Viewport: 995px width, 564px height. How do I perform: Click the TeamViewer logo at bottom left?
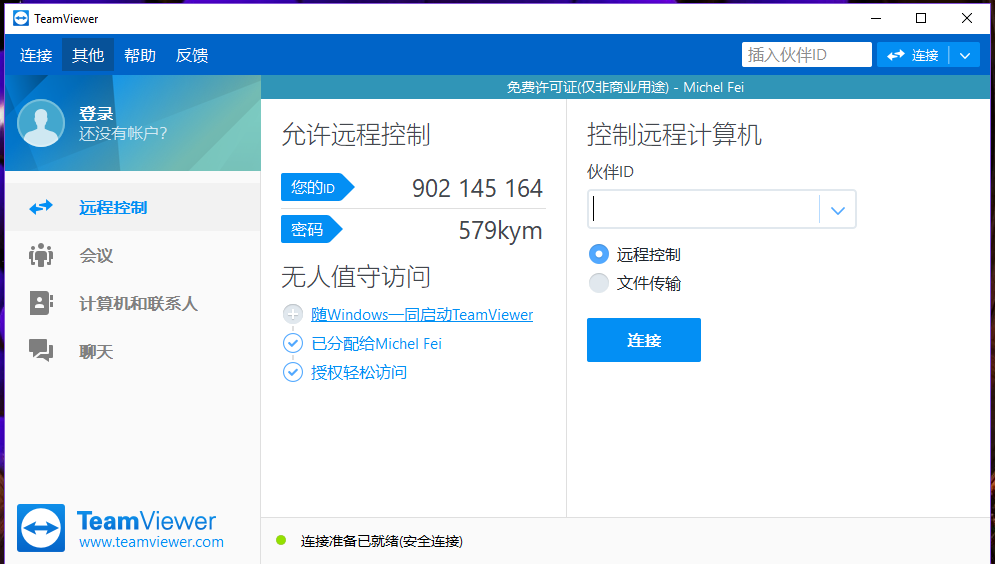click(41, 528)
